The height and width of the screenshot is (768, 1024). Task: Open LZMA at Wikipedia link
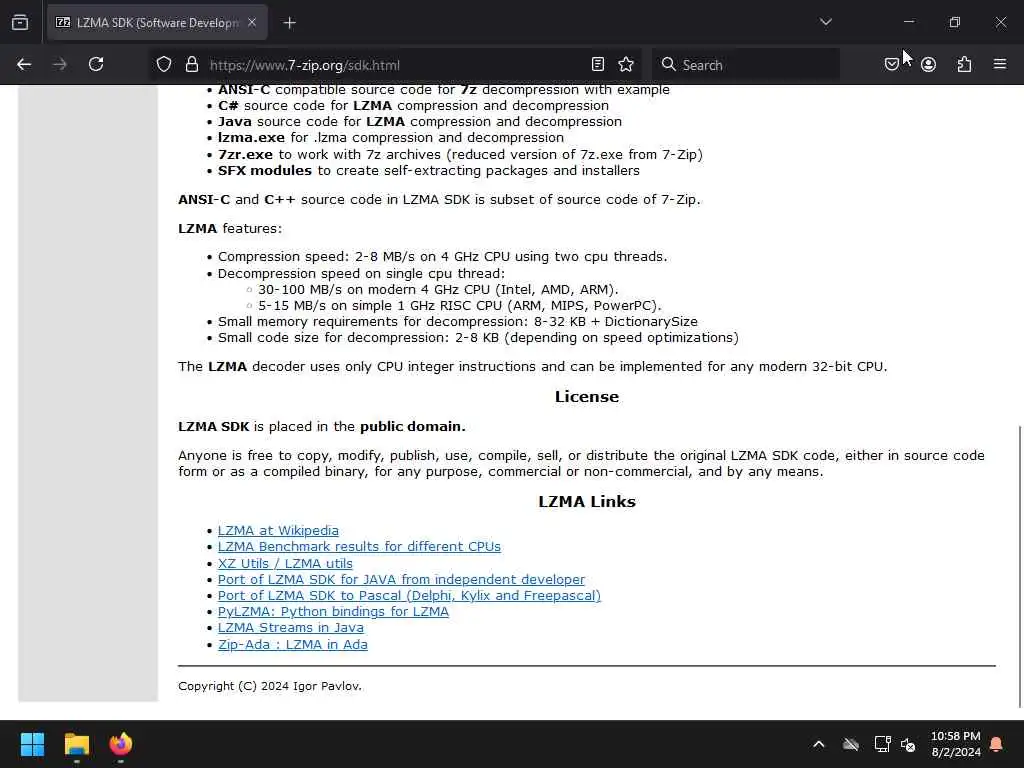(278, 531)
